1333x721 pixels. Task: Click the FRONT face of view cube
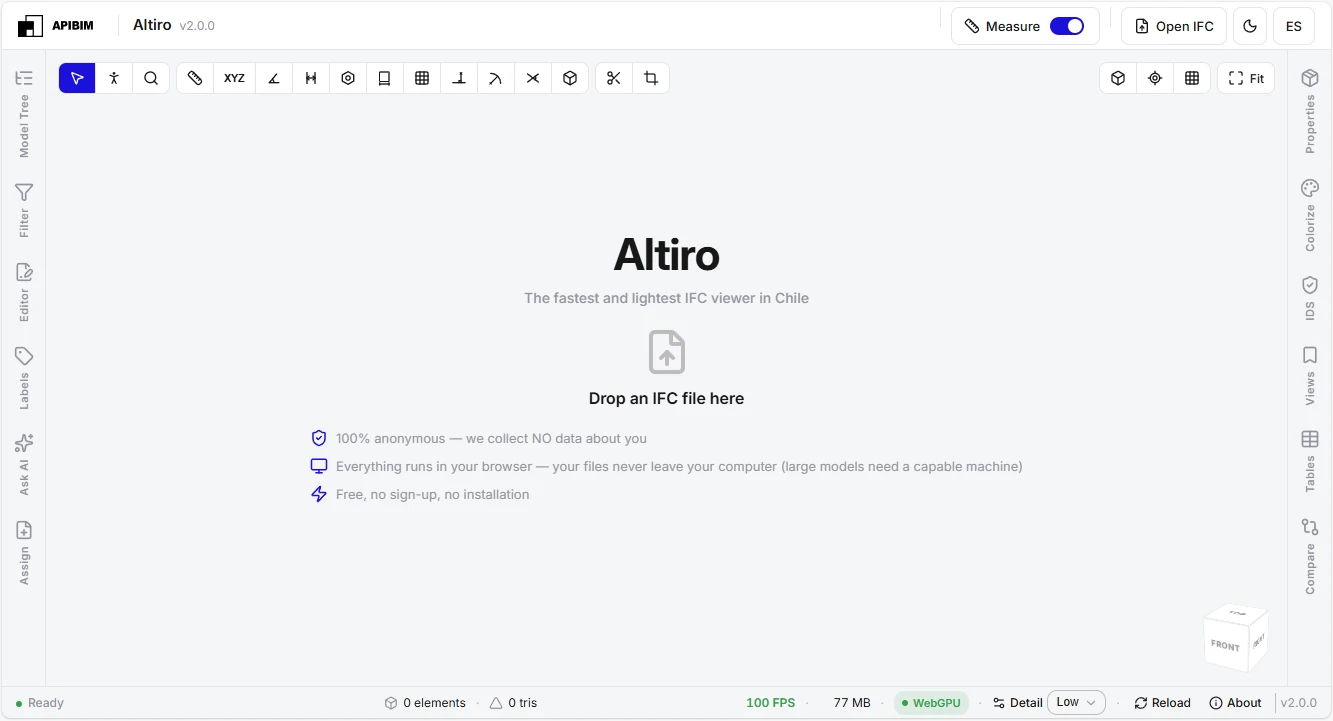[x=1225, y=645]
